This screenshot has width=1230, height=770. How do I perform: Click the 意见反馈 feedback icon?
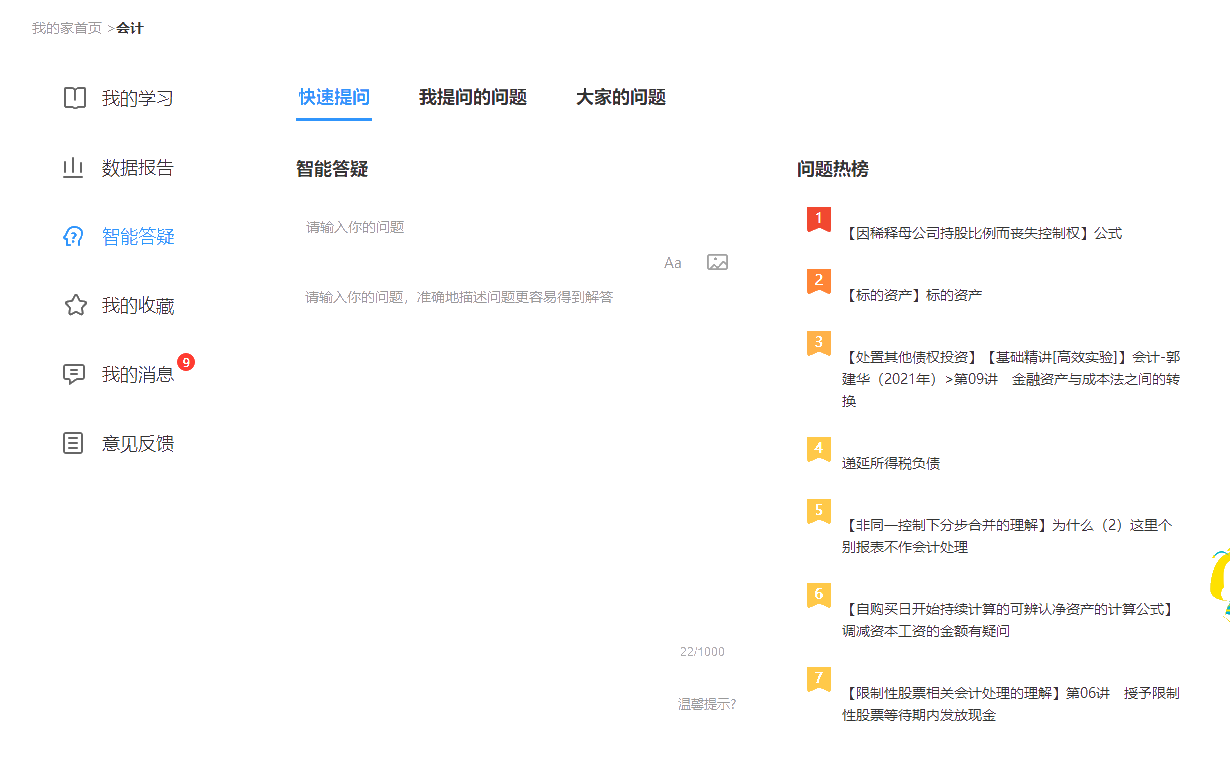click(72, 443)
